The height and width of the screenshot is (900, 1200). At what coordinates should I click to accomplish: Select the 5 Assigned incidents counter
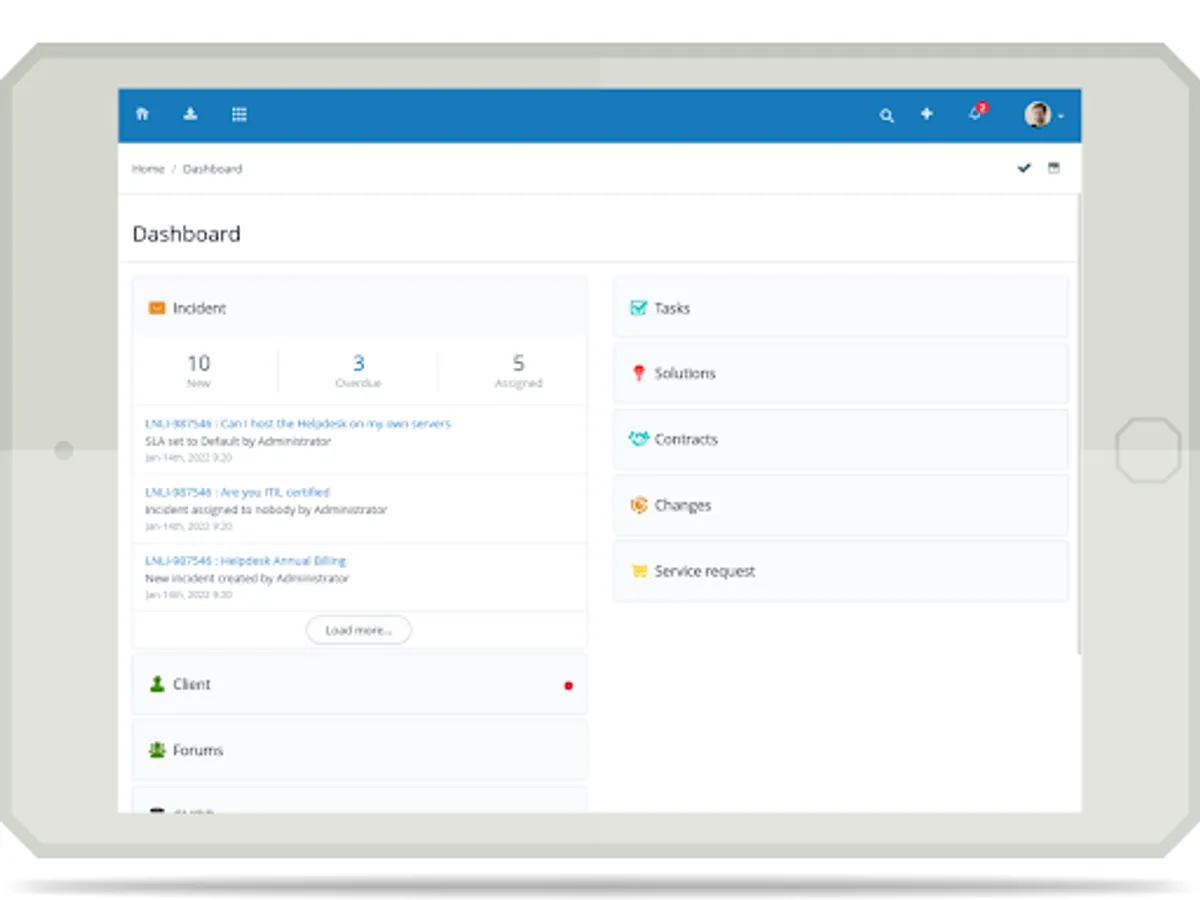(518, 370)
